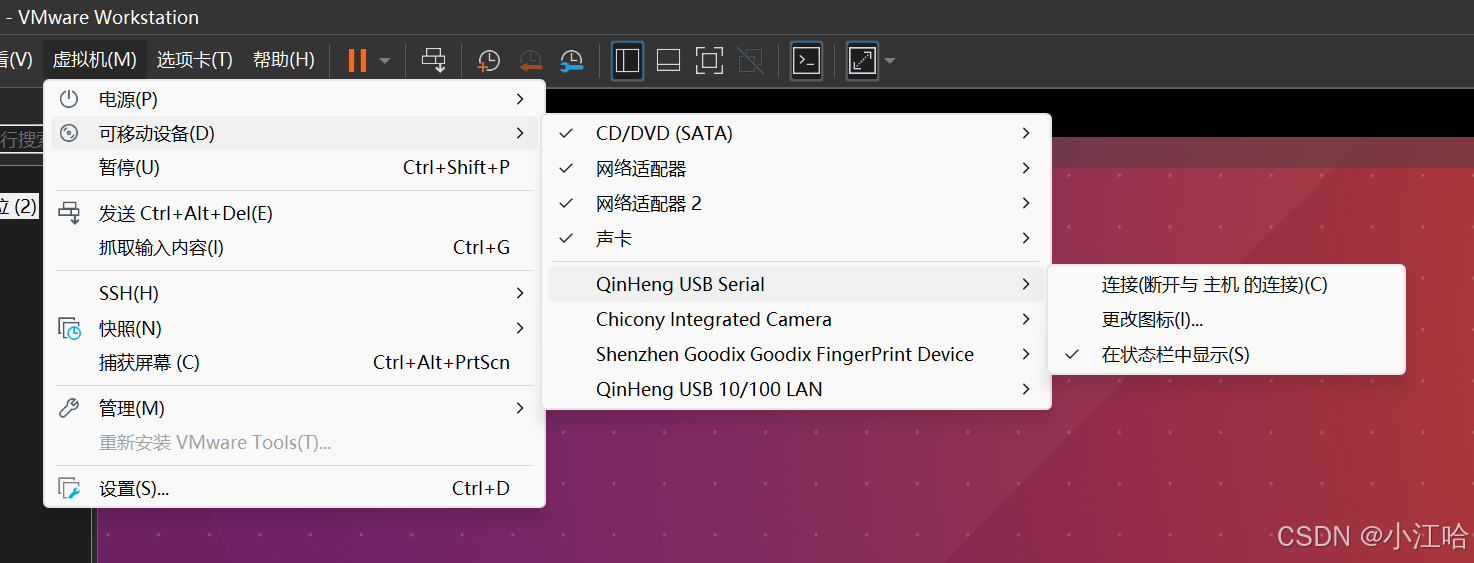This screenshot has height=563, width=1474.
Task: Click the checkmark beside 网络适配器
Action: click(566, 168)
